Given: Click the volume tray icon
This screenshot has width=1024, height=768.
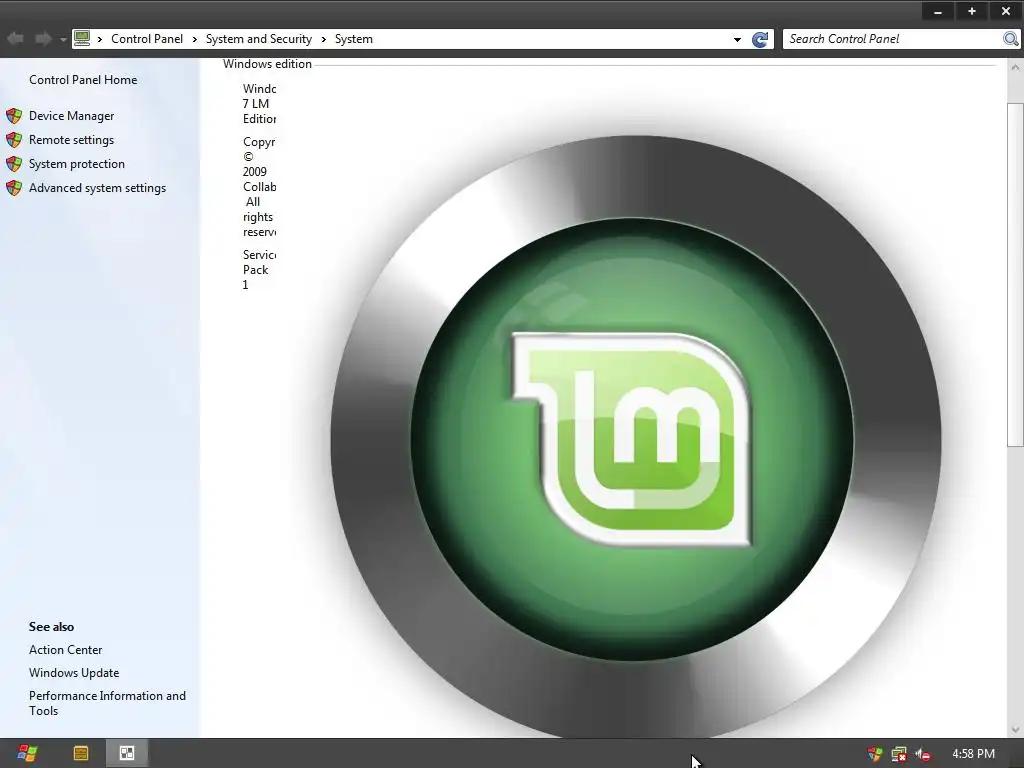Looking at the screenshot, I should point(923,754).
